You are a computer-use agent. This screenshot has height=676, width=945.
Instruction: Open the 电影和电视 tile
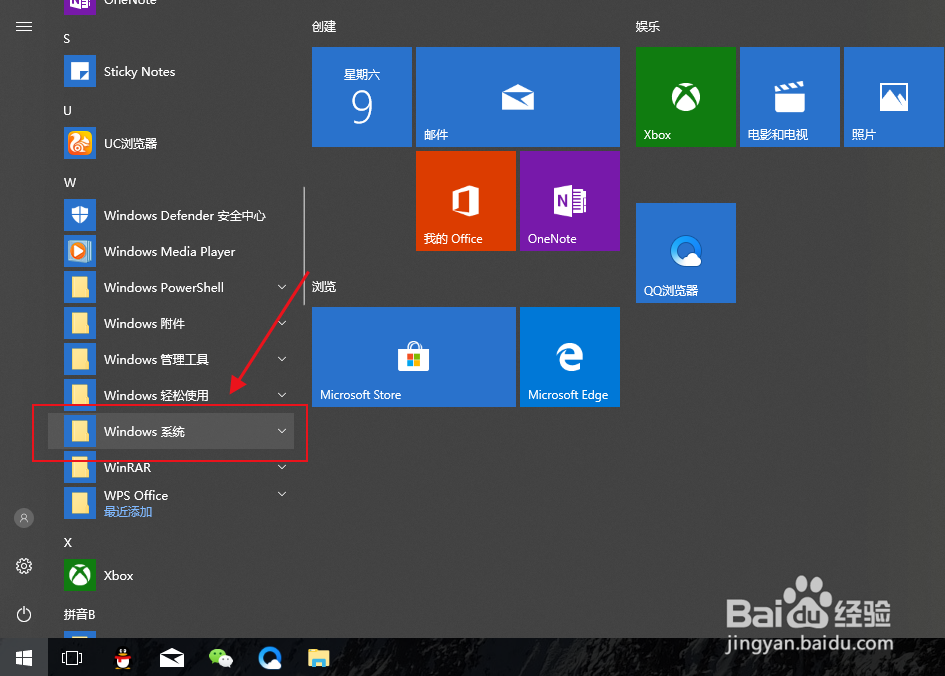pyautogui.click(x=790, y=97)
